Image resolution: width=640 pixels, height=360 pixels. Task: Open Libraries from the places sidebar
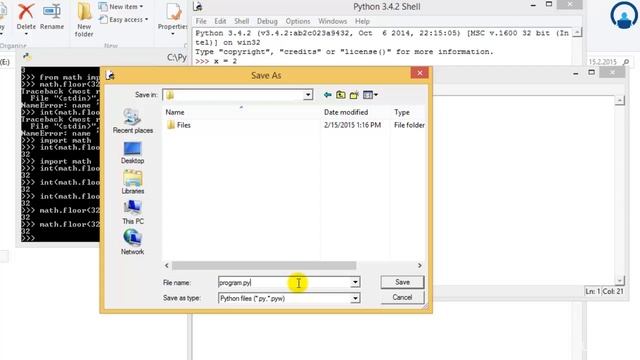coord(133,182)
